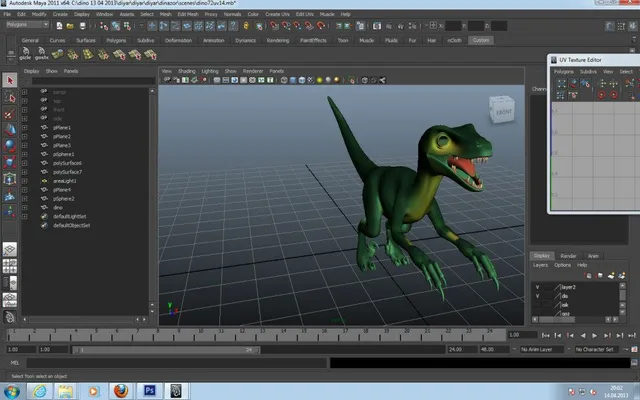Expand defaultLightSet node in Outliner
The image size is (640, 400).
tap(24, 216)
